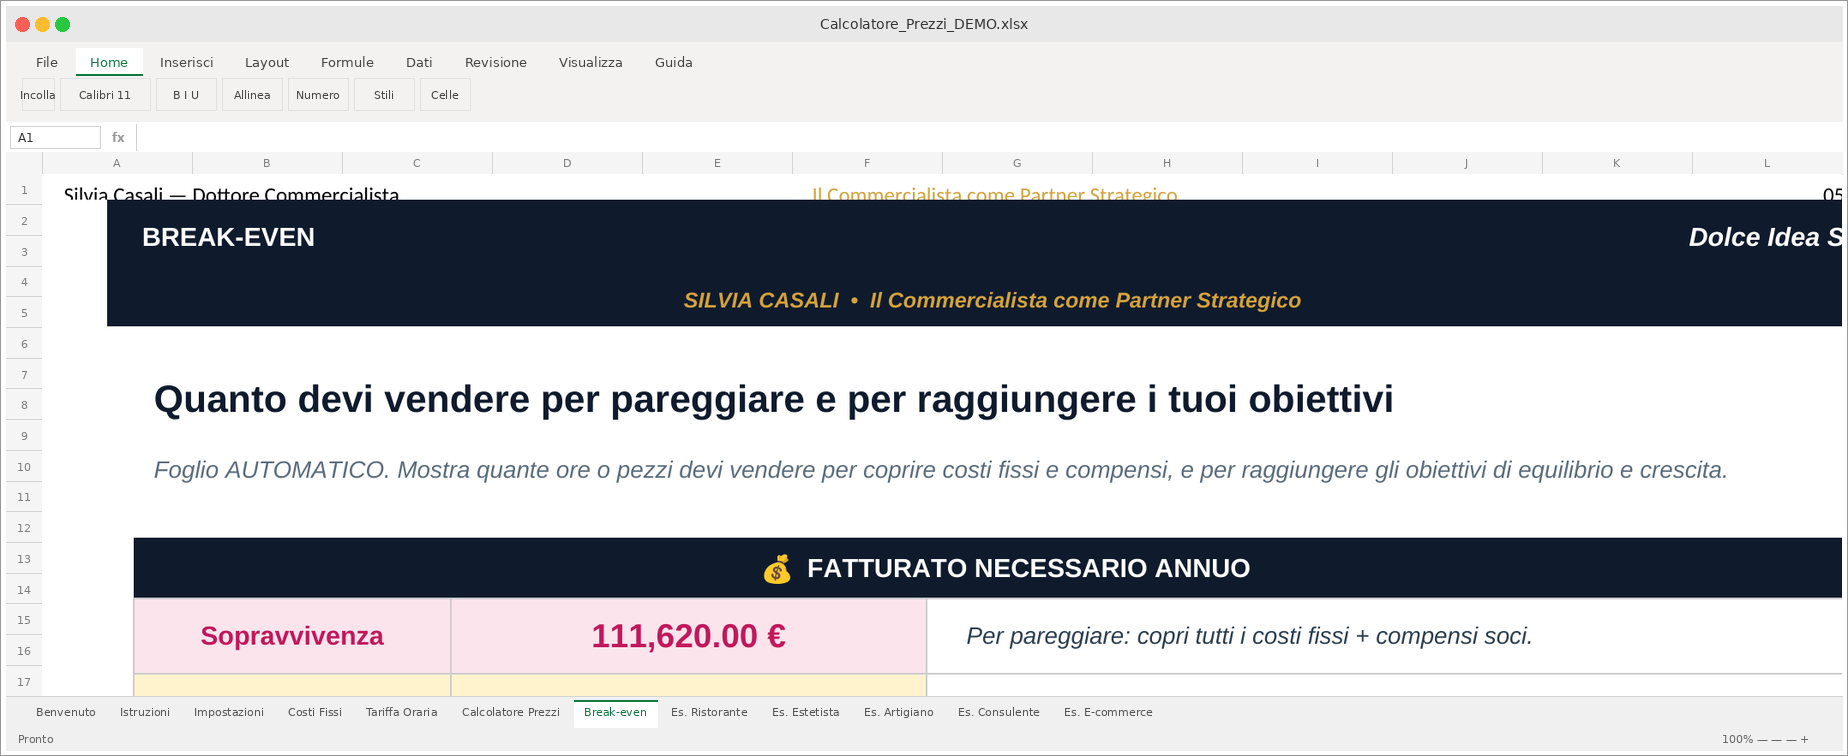1848x756 pixels.
Task: Open the Es. Consulente sheet
Action: (999, 712)
